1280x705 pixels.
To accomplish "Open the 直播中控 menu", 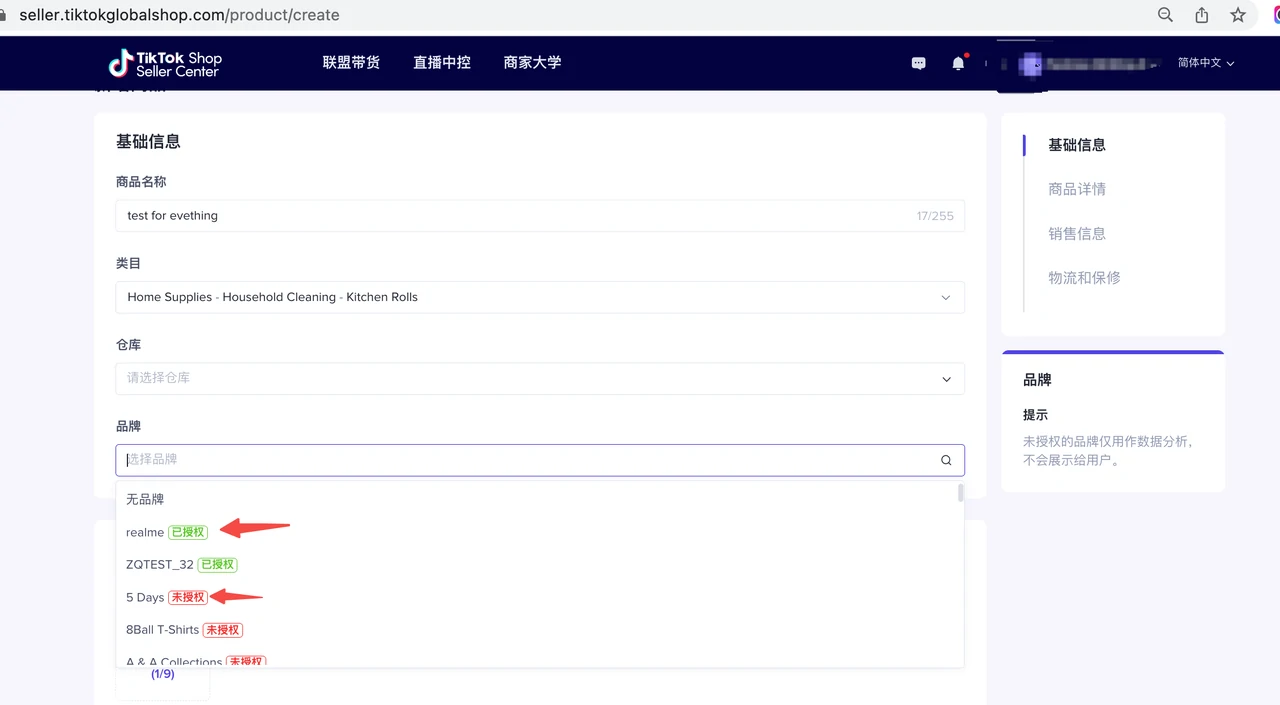I will (x=441, y=62).
